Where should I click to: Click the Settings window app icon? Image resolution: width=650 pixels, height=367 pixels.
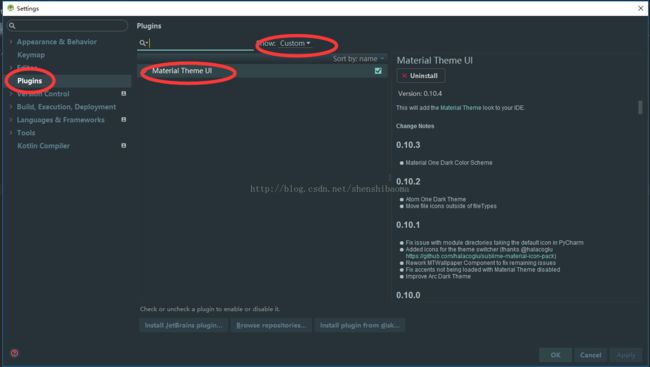(10, 8)
